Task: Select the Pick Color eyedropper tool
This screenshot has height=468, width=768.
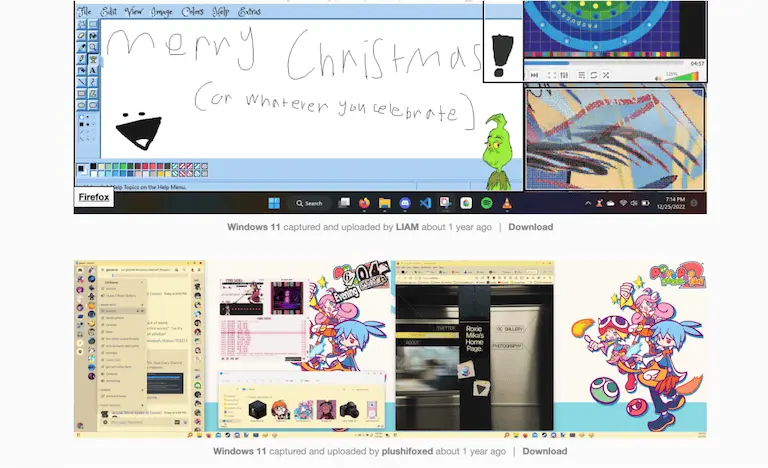Action: [82, 48]
